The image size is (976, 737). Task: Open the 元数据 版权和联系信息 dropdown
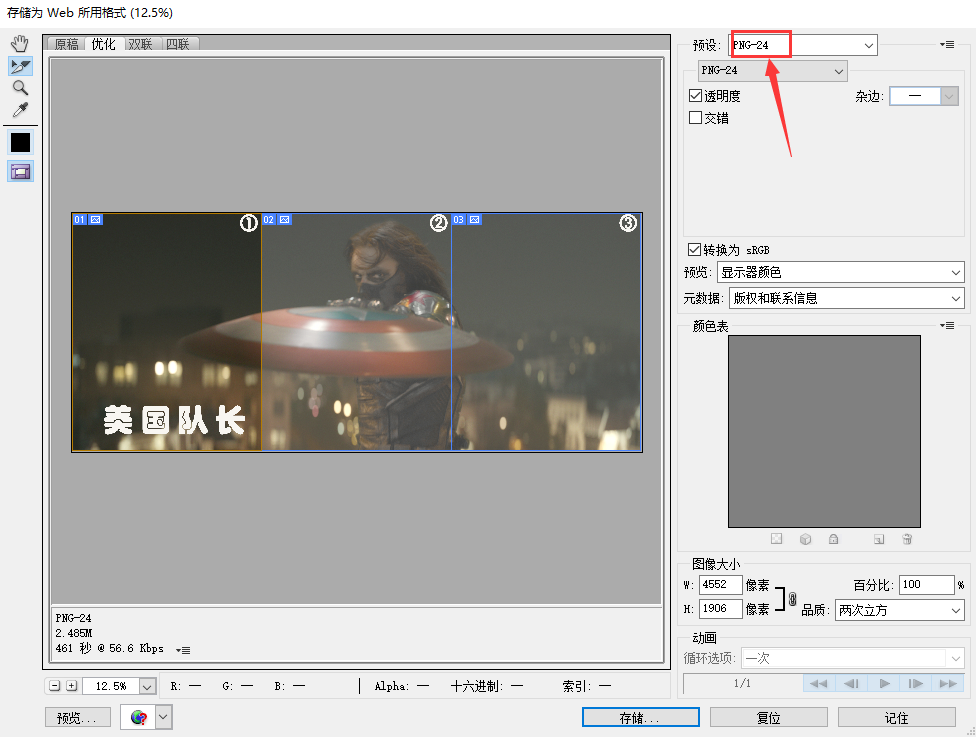coord(847,298)
